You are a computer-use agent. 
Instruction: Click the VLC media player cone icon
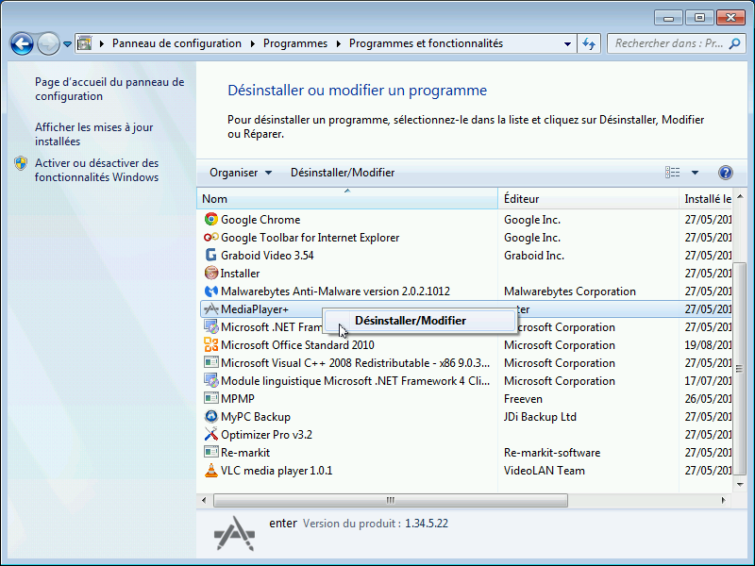(x=211, y=470)
